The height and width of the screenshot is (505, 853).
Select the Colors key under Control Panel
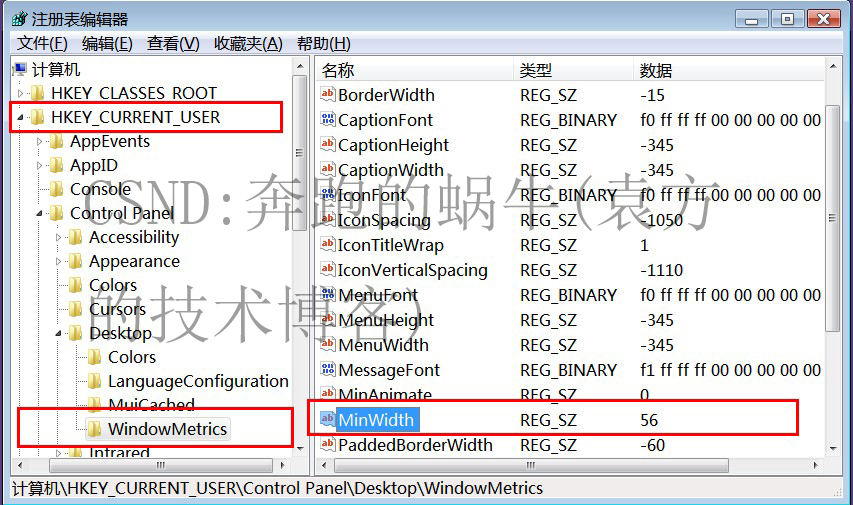tap(113, 285)
